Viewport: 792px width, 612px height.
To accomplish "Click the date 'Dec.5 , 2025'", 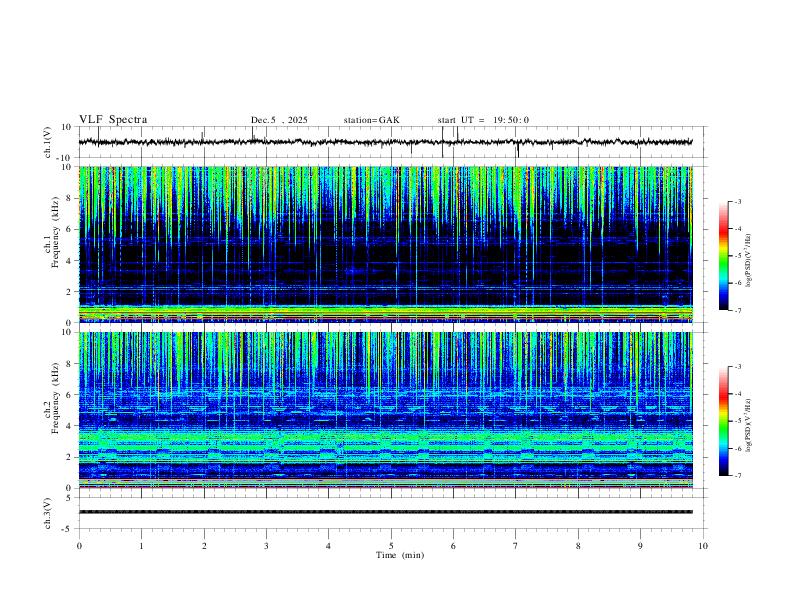I will [279, 120].
